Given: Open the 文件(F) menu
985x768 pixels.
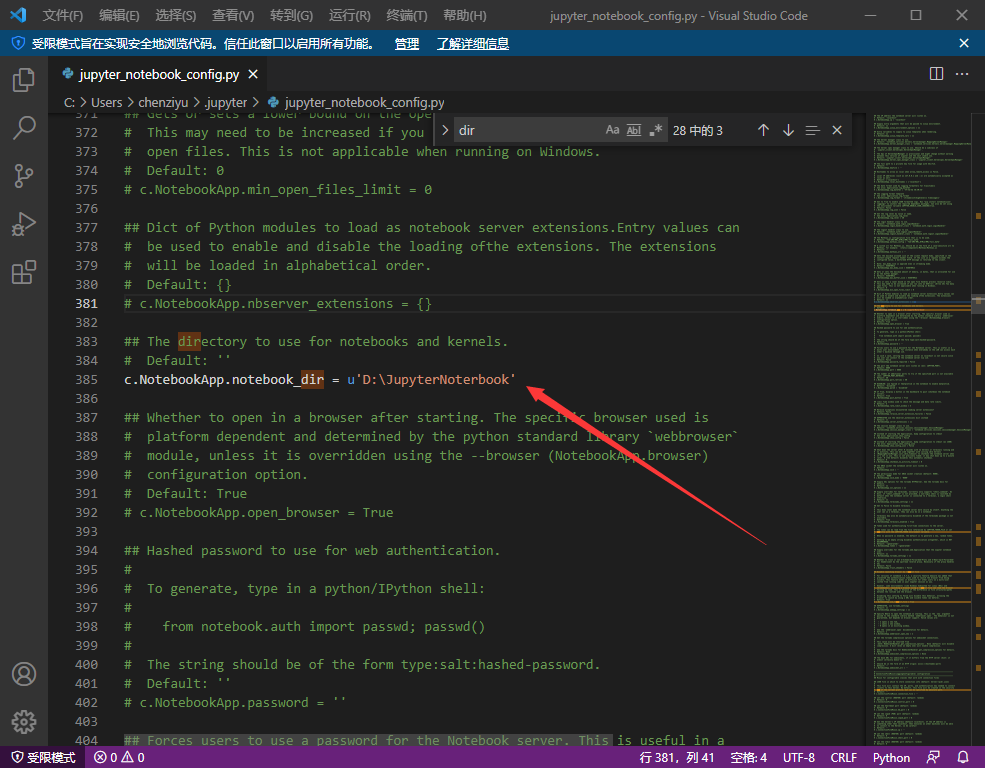Looking at the screenshot, I should 63,15.
